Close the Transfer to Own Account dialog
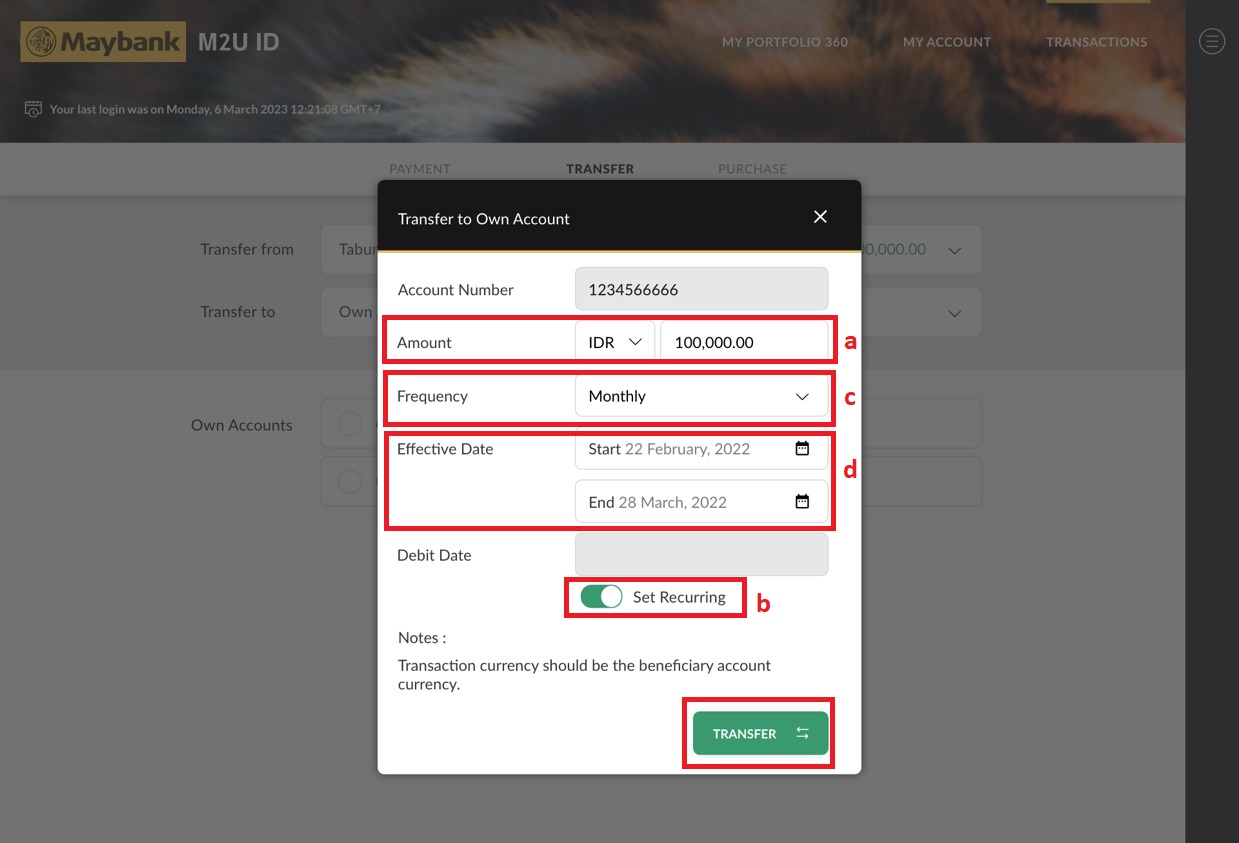The width and height of the screenshot is (1239, 843). tap(820, 217)
